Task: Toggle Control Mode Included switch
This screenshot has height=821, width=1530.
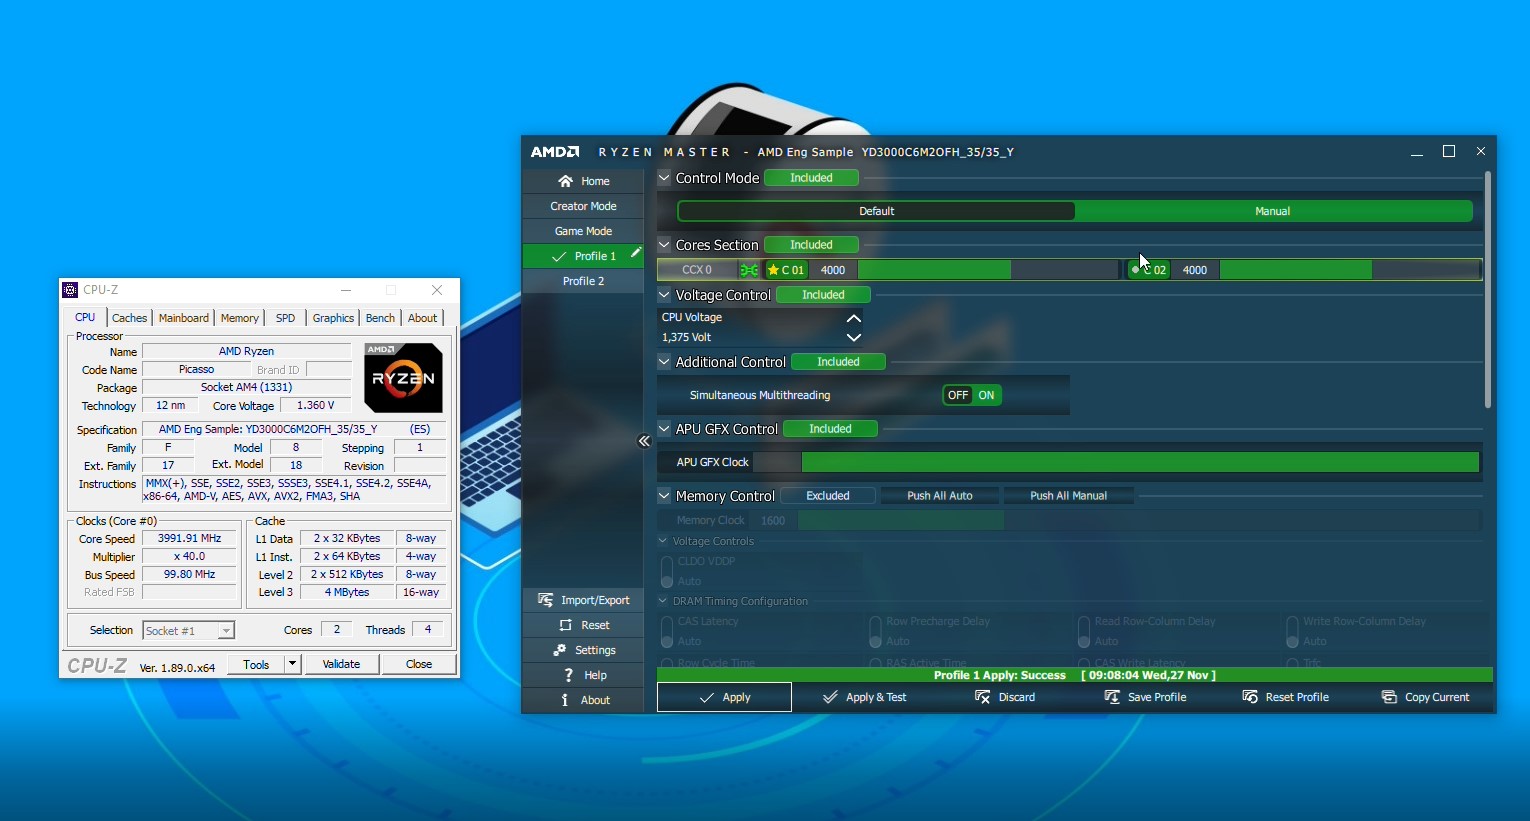Action: tap(811, 178)
